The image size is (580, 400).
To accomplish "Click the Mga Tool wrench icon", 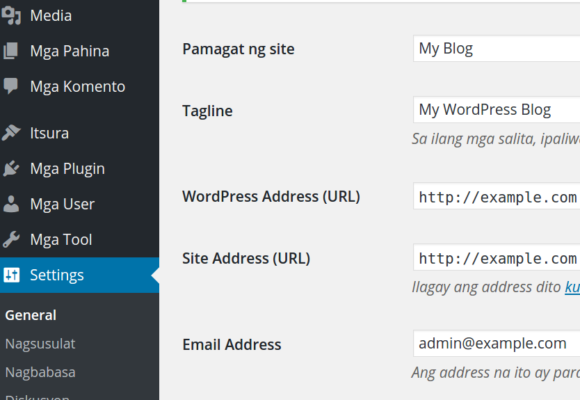I will (x=11, y=239).
